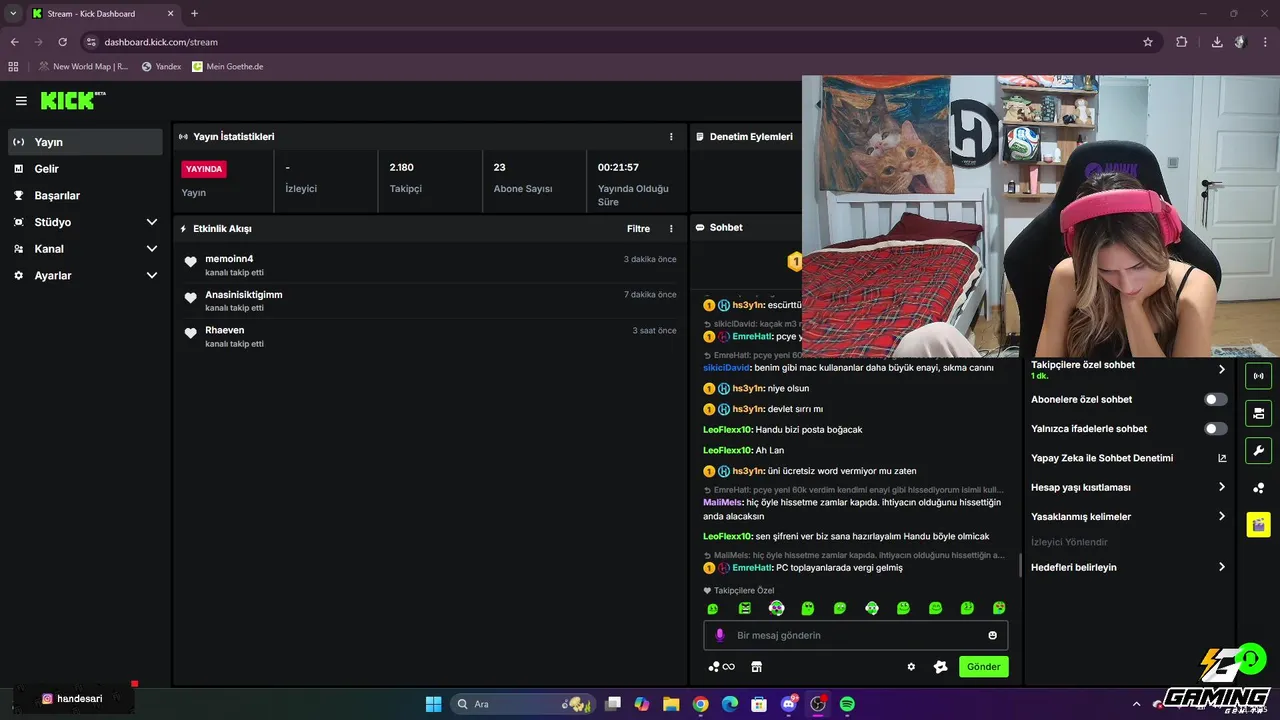Bookmark this page with the star icon

(1148, 42)
